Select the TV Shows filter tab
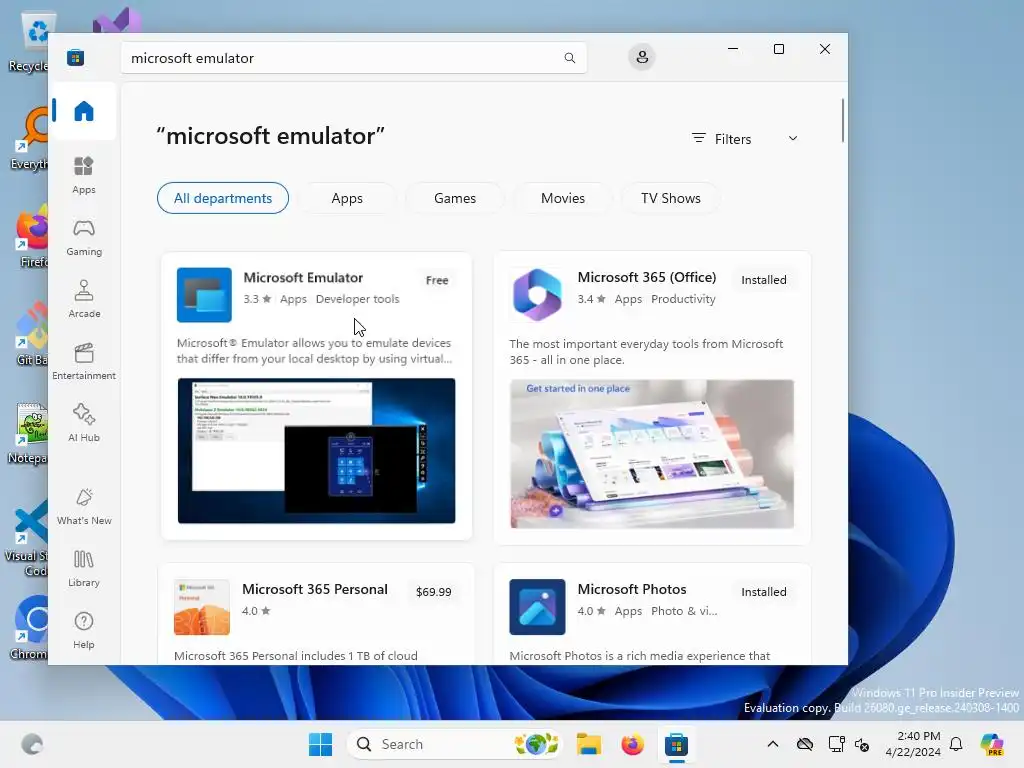This screenshot has height=768, width=1024. pos(671,198)
